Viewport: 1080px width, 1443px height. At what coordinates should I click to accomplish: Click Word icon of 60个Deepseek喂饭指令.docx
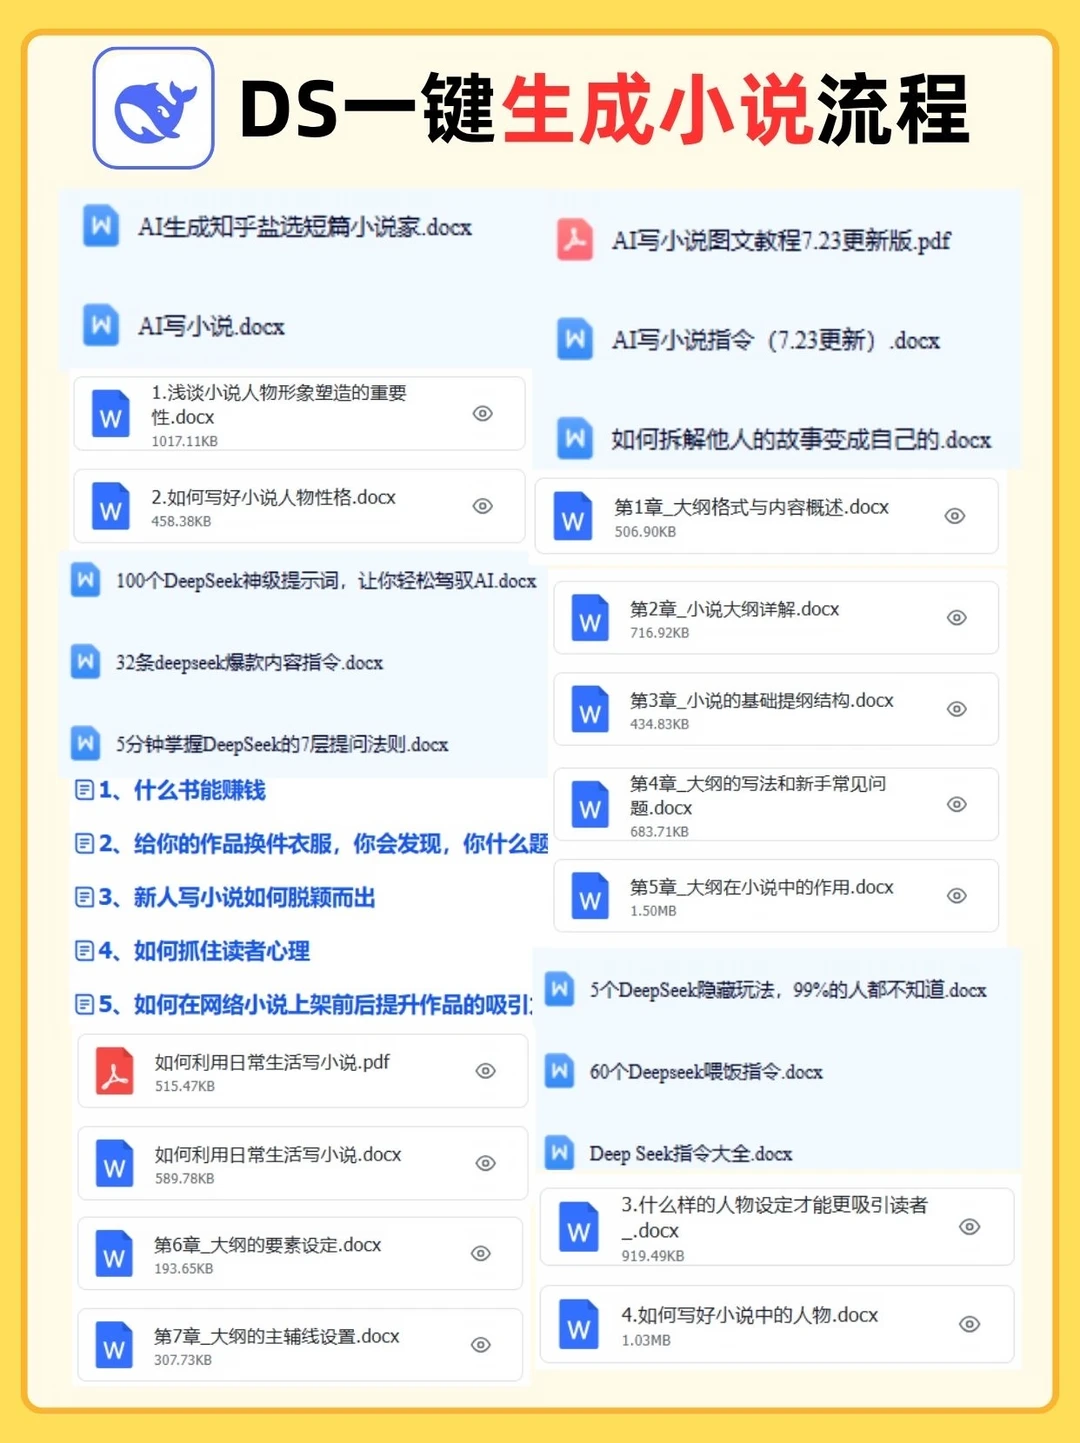pyautogui.click(x=559, y=1071)
